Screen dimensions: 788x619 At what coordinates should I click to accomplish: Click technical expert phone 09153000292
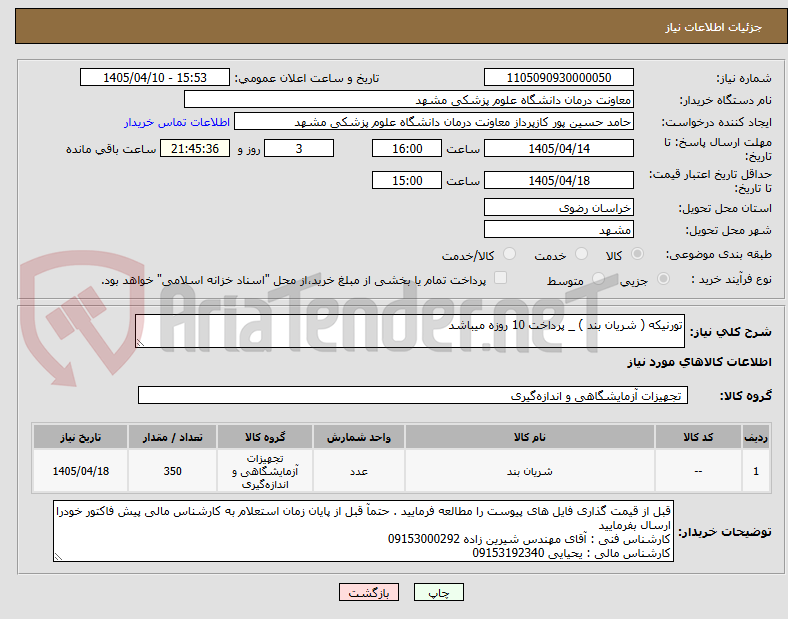[424, 539]
